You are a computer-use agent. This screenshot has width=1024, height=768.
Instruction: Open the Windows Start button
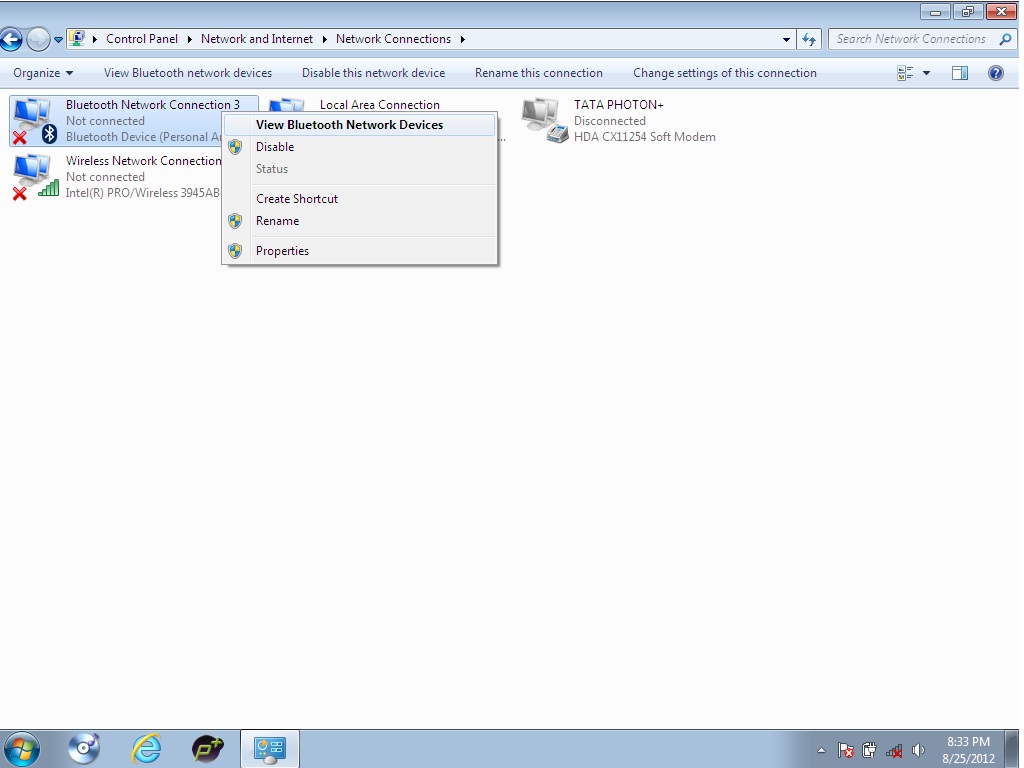tap(21, 748)
